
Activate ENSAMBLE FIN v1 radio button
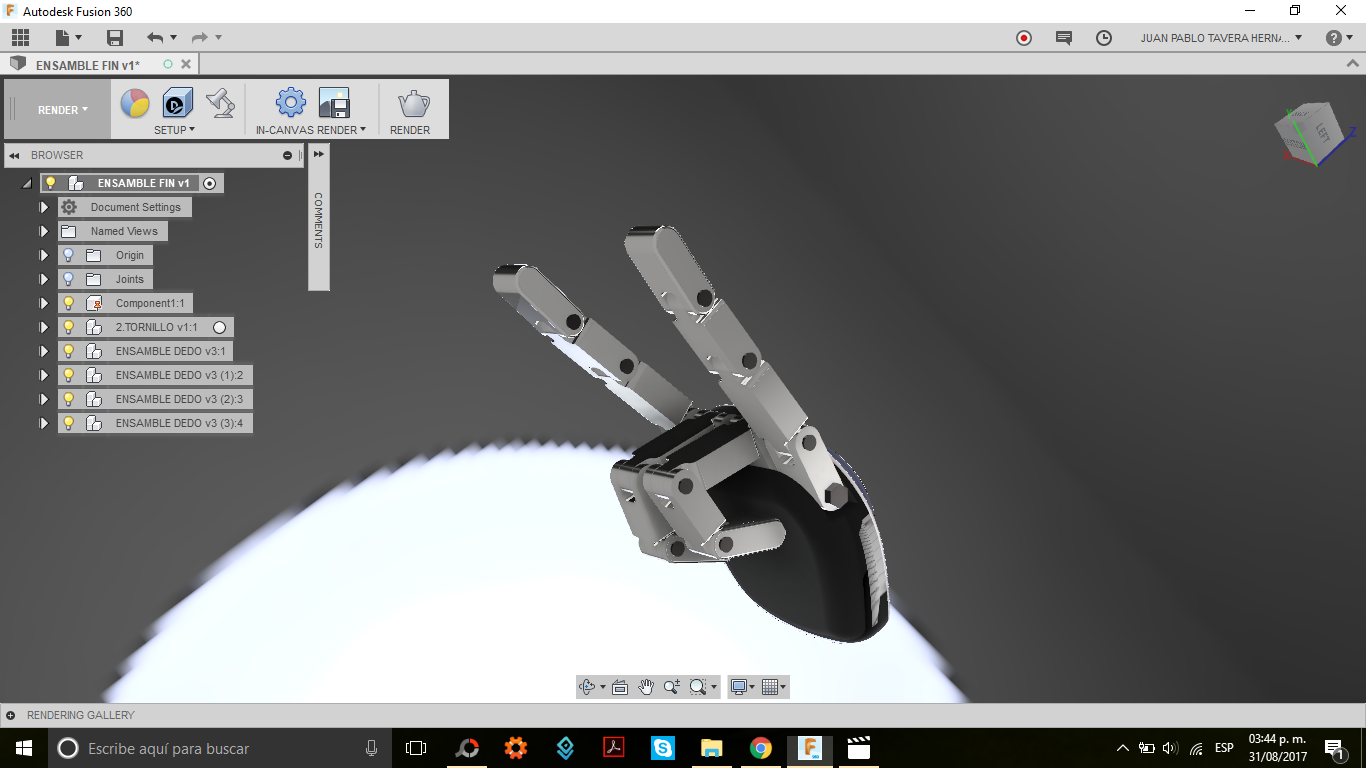(x=209, y=184)
